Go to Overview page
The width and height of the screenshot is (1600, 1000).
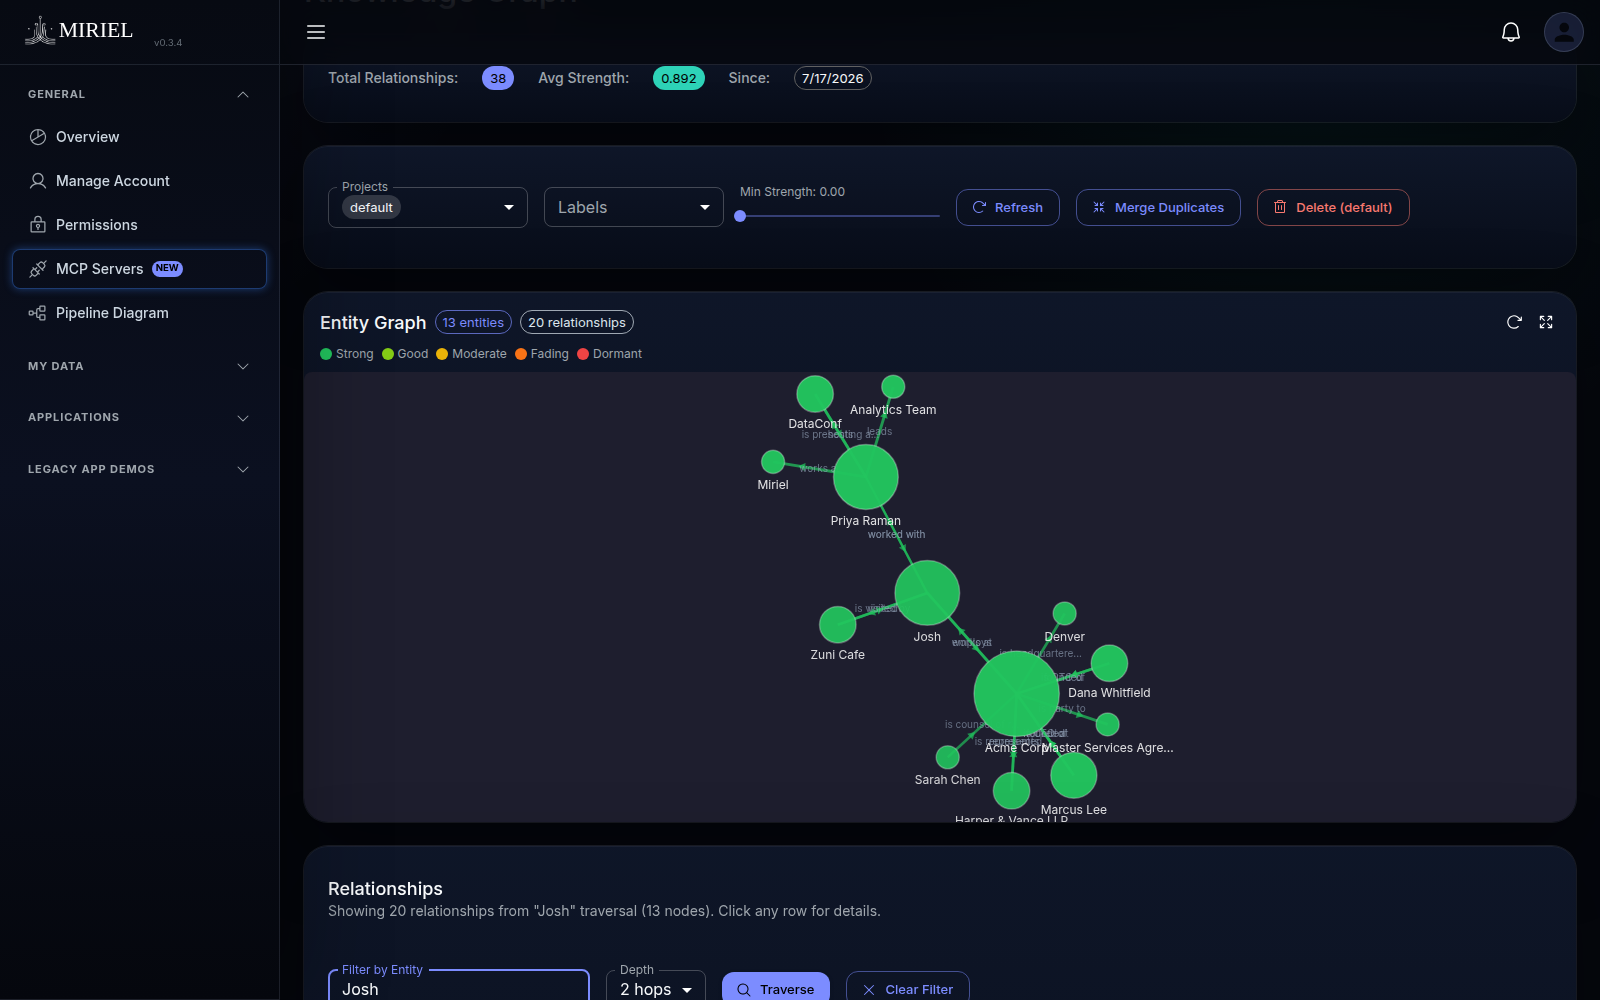(139, 137)
